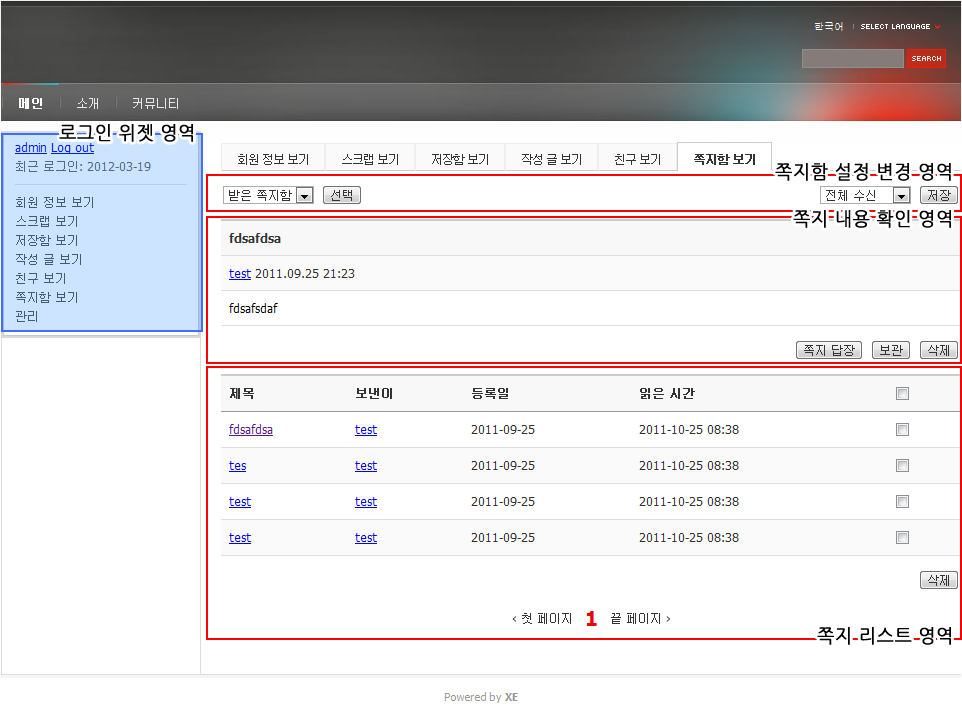Check the box for the tes message

point(902,466)
